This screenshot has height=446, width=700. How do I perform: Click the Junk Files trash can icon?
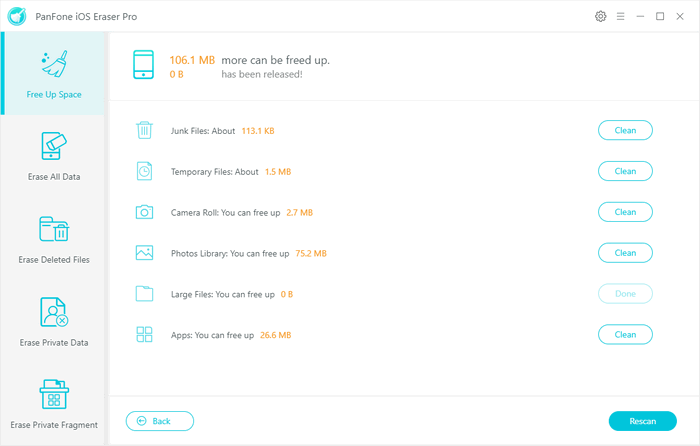coord(144,130)
